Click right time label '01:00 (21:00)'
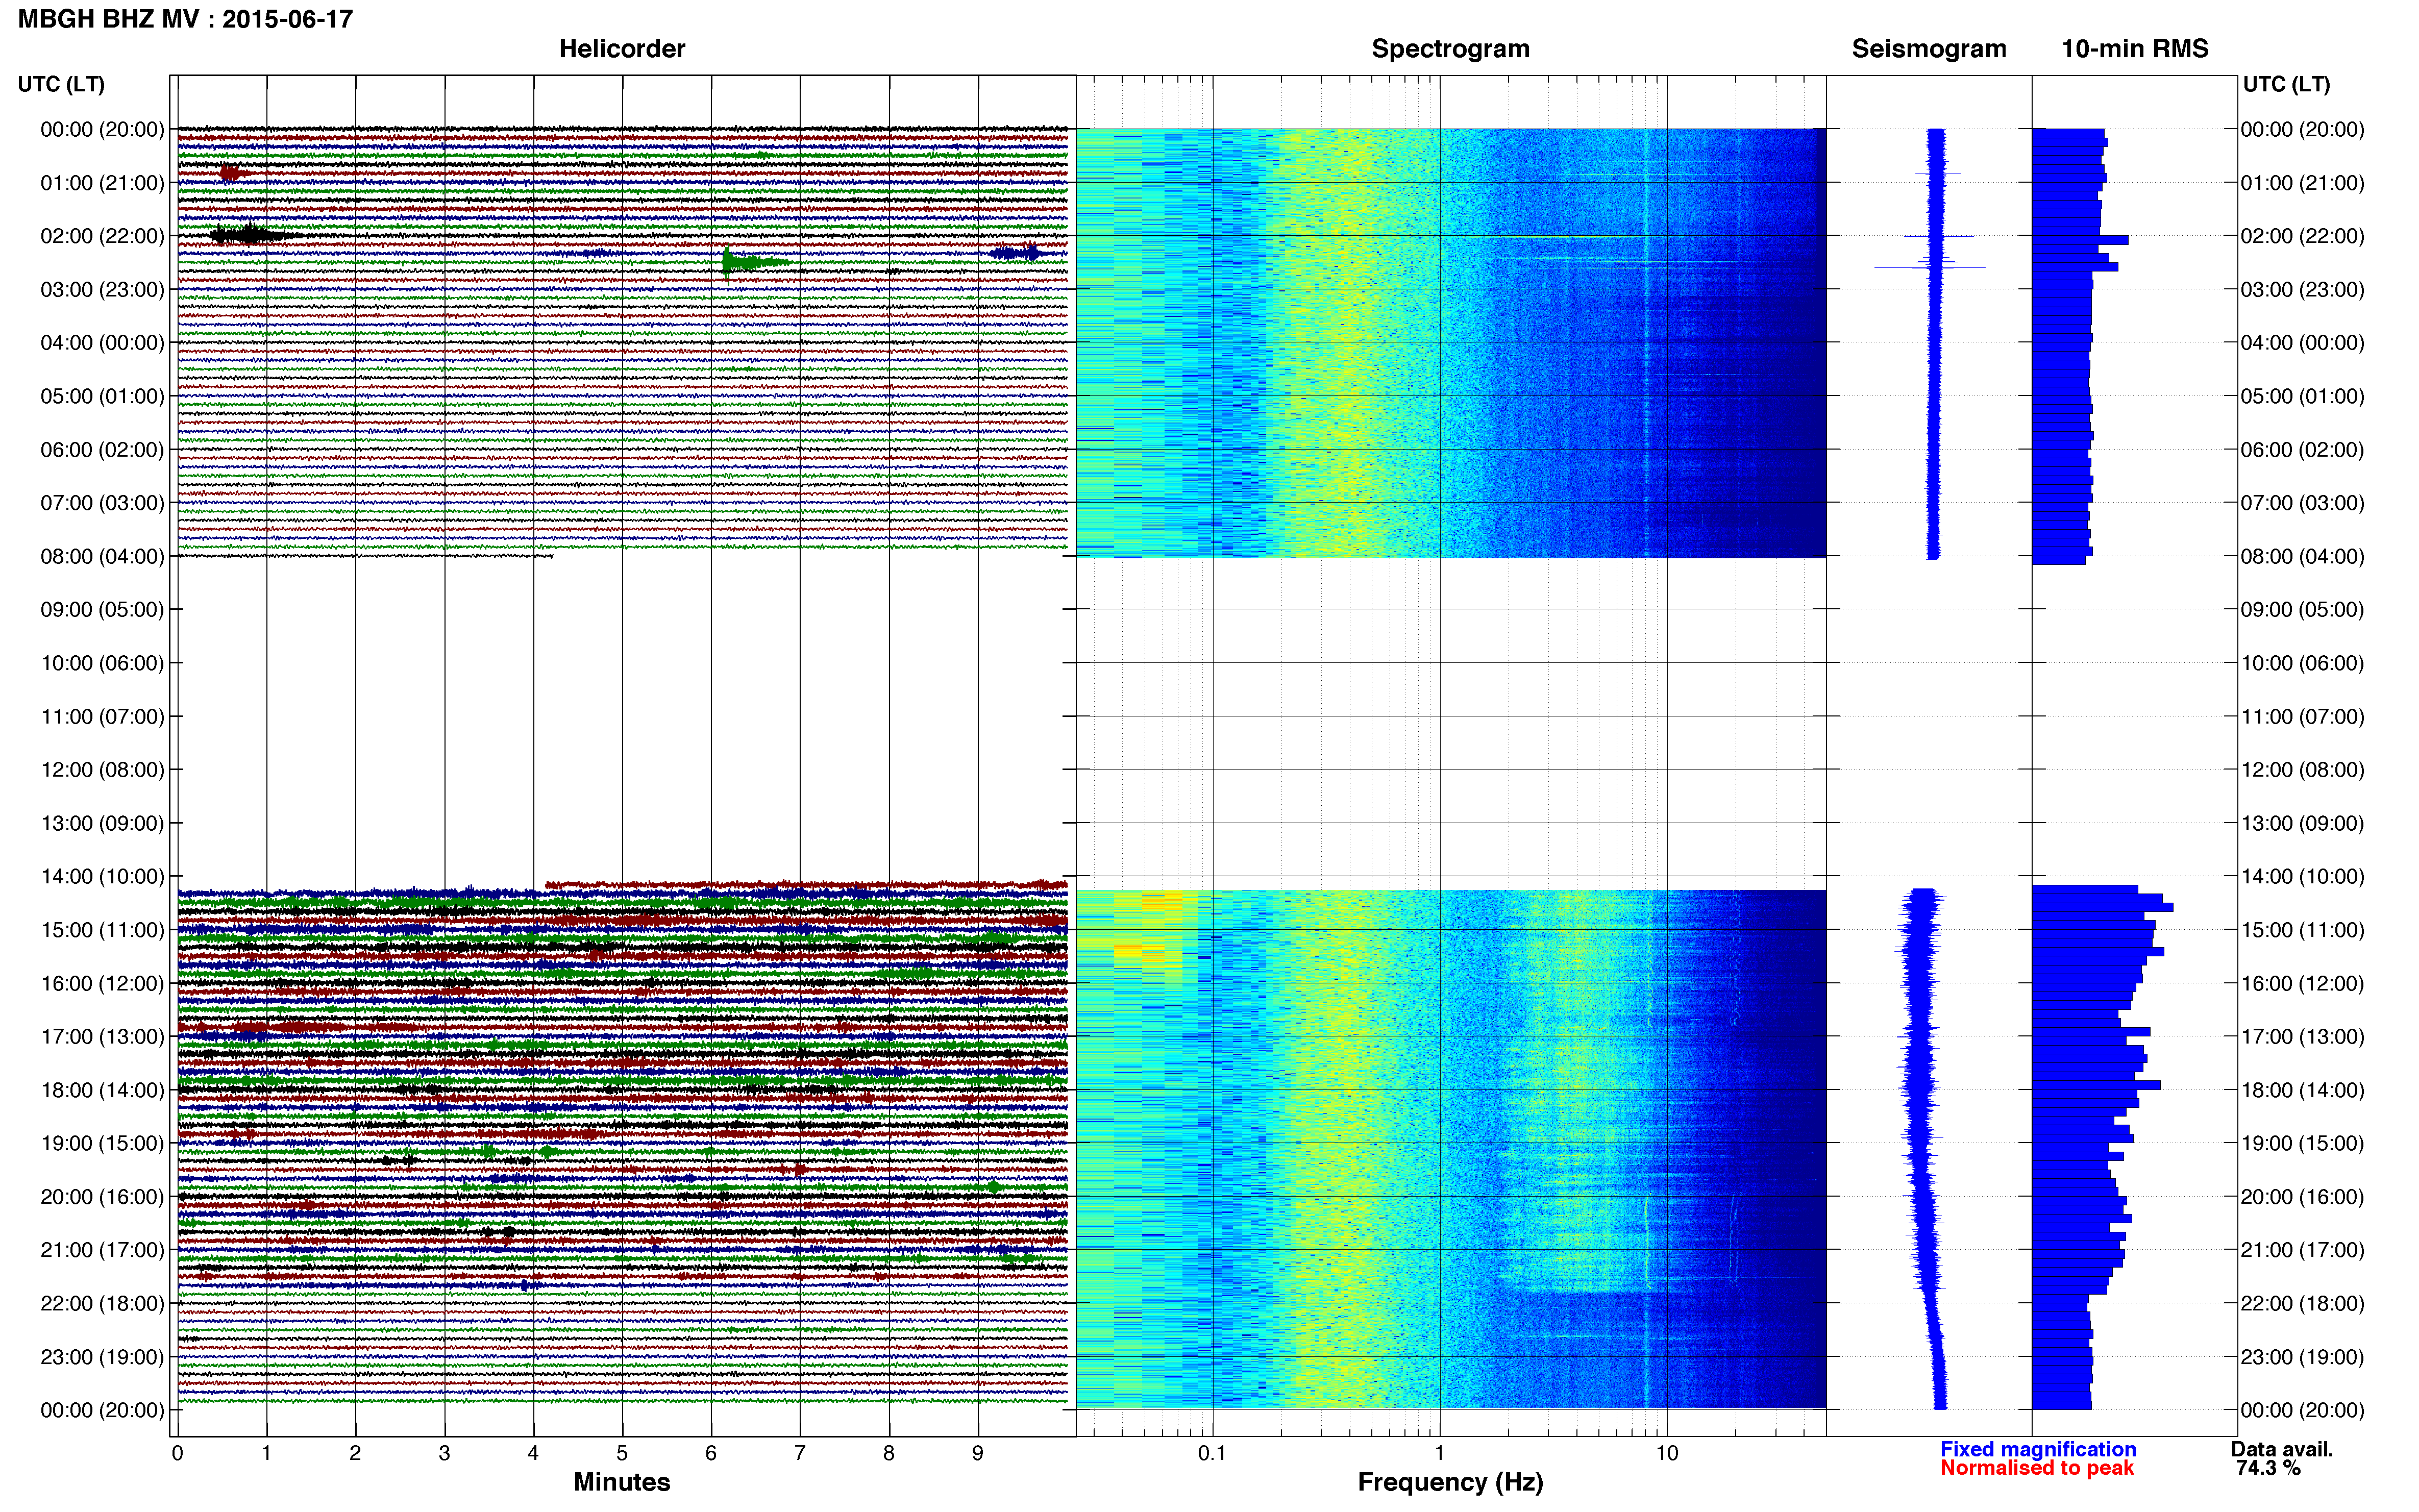 [x=2302, y=183]
